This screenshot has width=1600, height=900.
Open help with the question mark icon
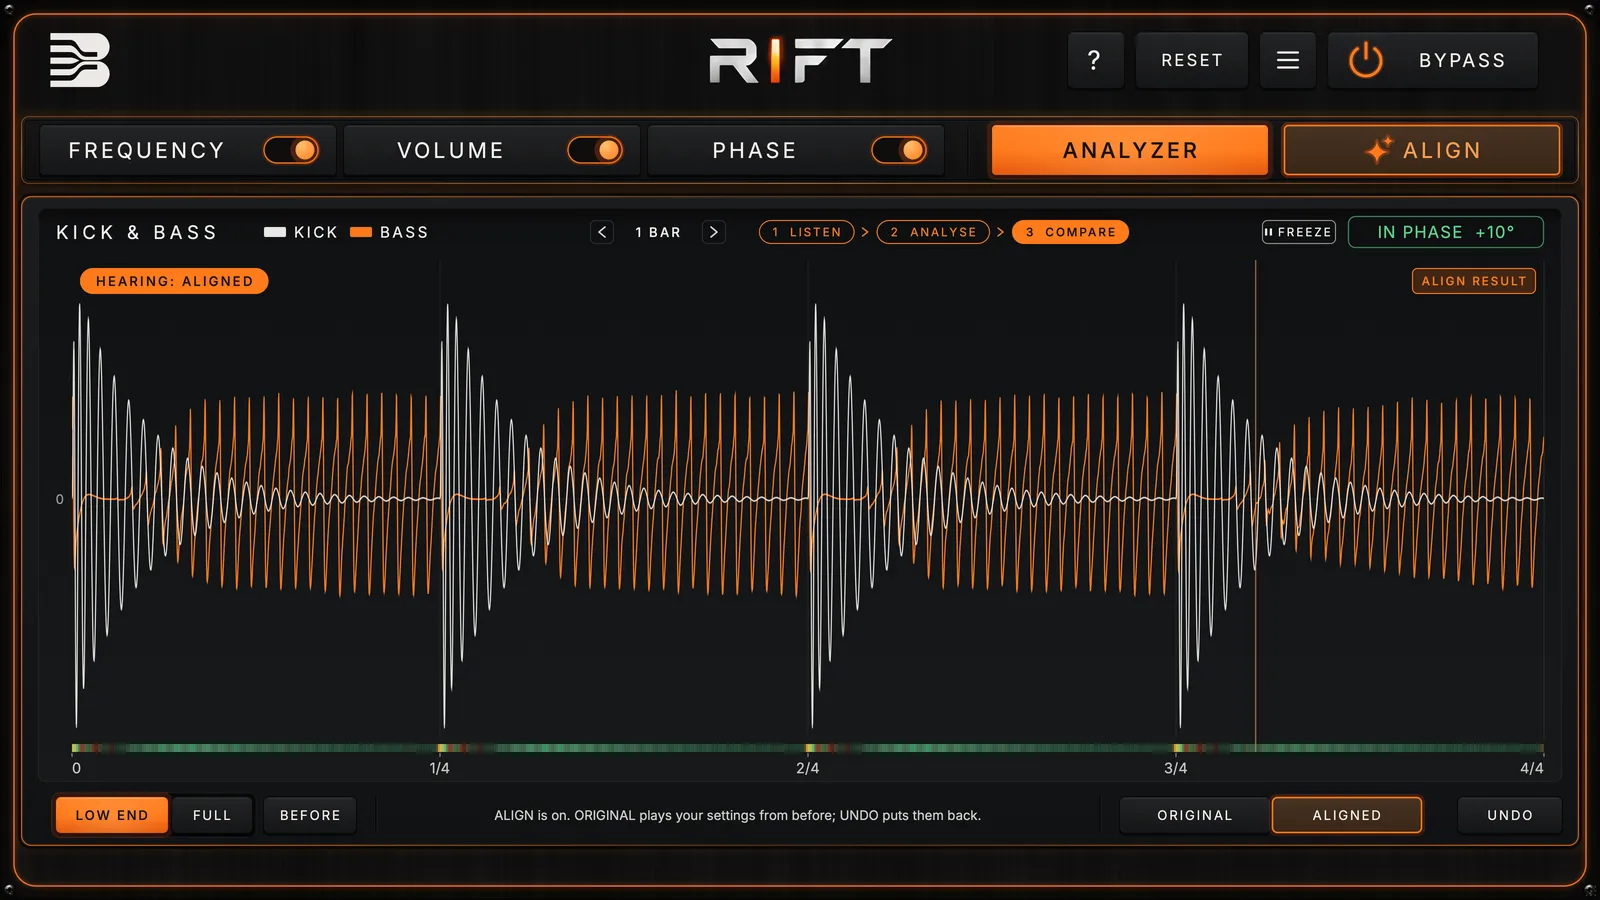click(x=1095, y=60)
